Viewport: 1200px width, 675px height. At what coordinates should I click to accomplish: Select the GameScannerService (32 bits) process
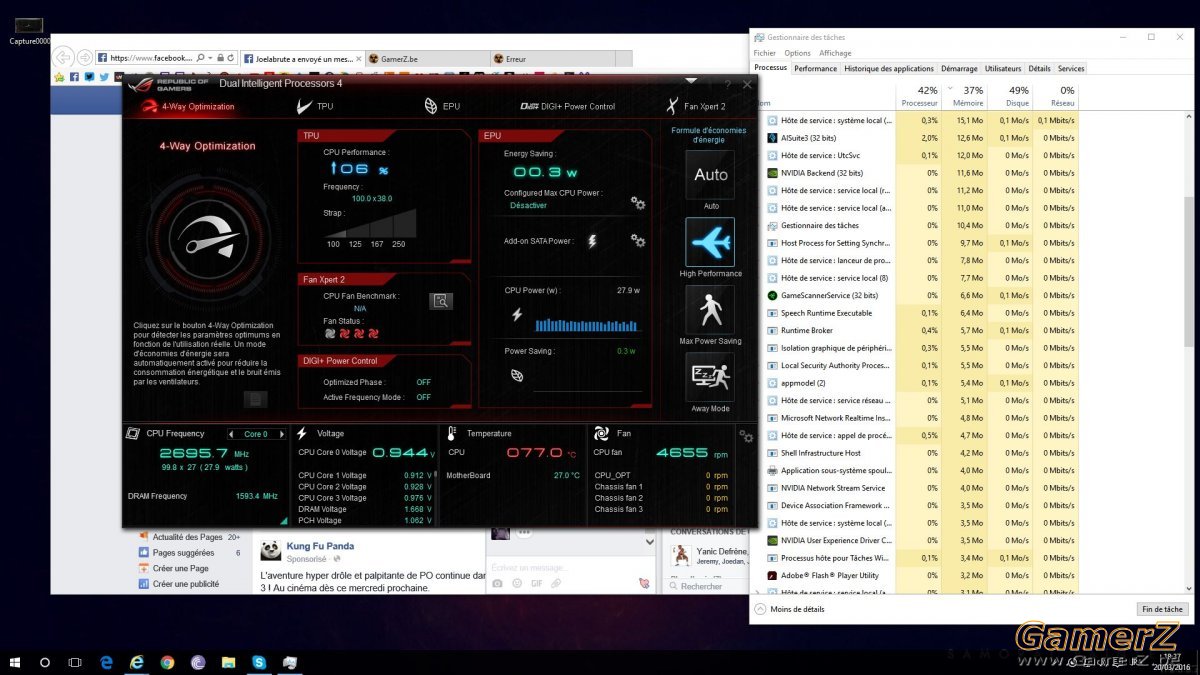pos(921,295)
